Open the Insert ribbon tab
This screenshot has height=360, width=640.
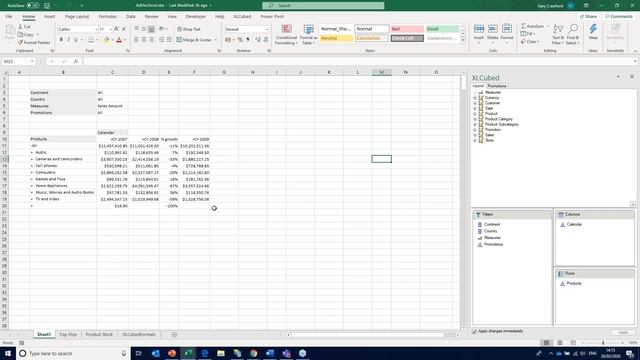(49, 17)
